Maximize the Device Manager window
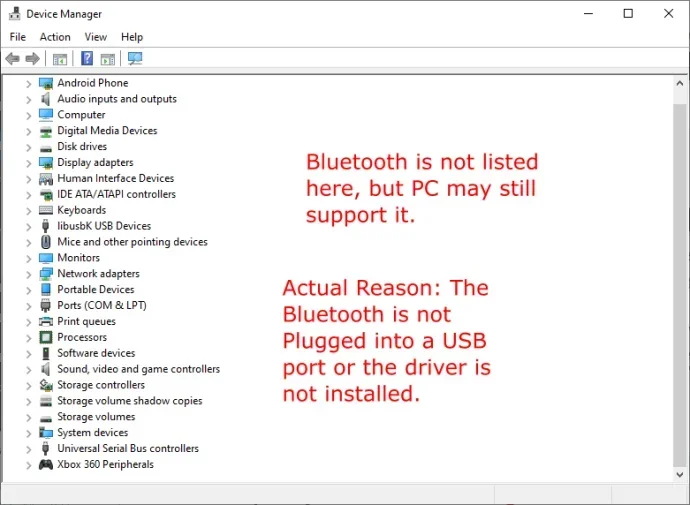 click(x=628, y=14)
